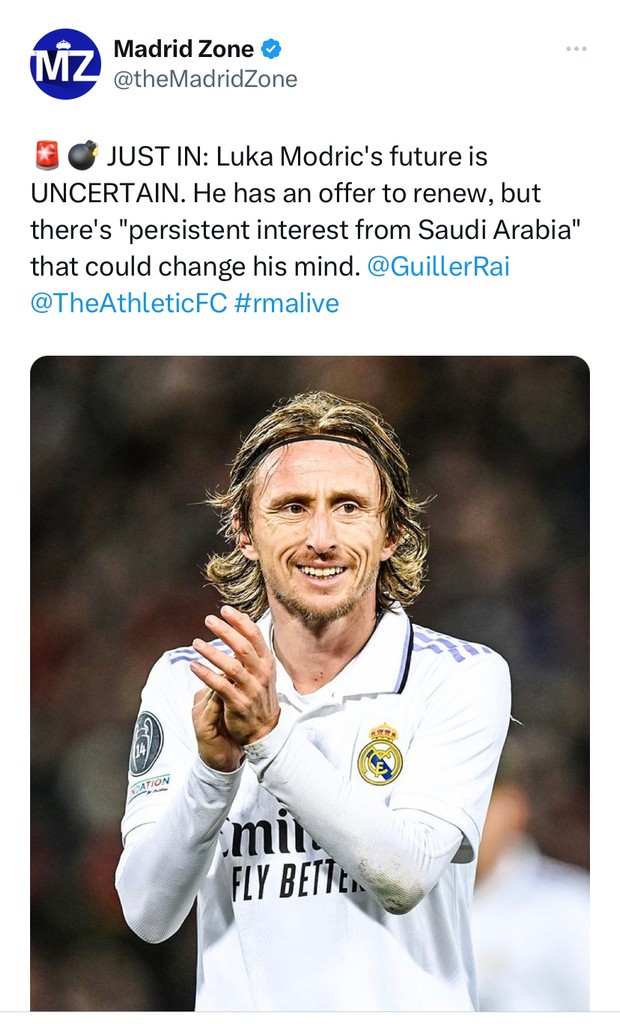Click the bomb emoji
Image resolution: width=620 pixels, height=1024 pixels.
(x=82, y=156)
